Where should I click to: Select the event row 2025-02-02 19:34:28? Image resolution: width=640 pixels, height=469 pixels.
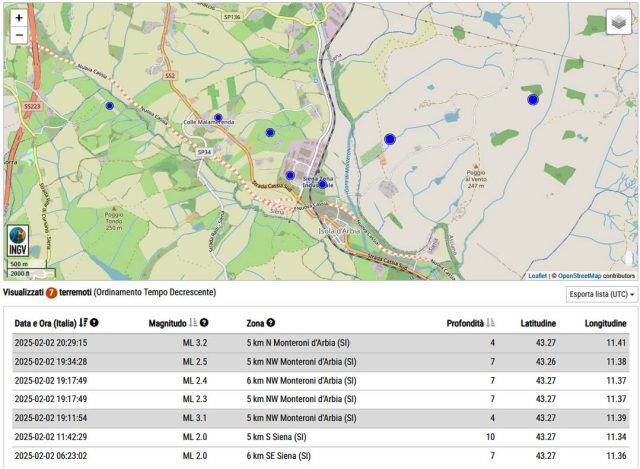tap(320, 362)
